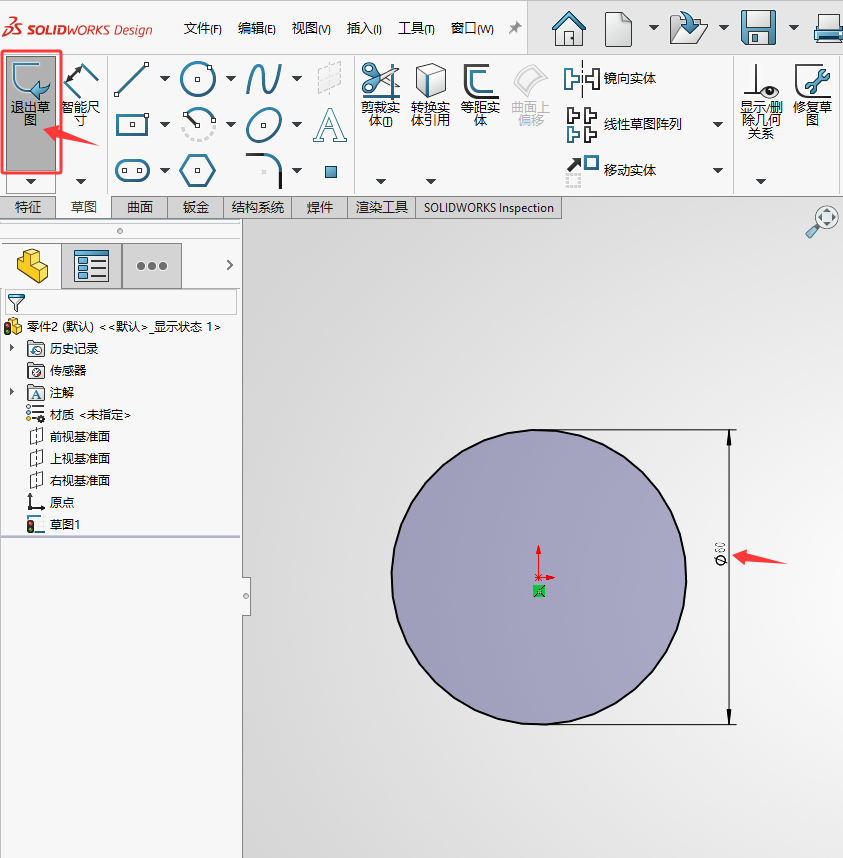Select 上视基准面 (Top Plane) in tree
This screenshot has width=843, height=858.
click(x=79, y=459)
